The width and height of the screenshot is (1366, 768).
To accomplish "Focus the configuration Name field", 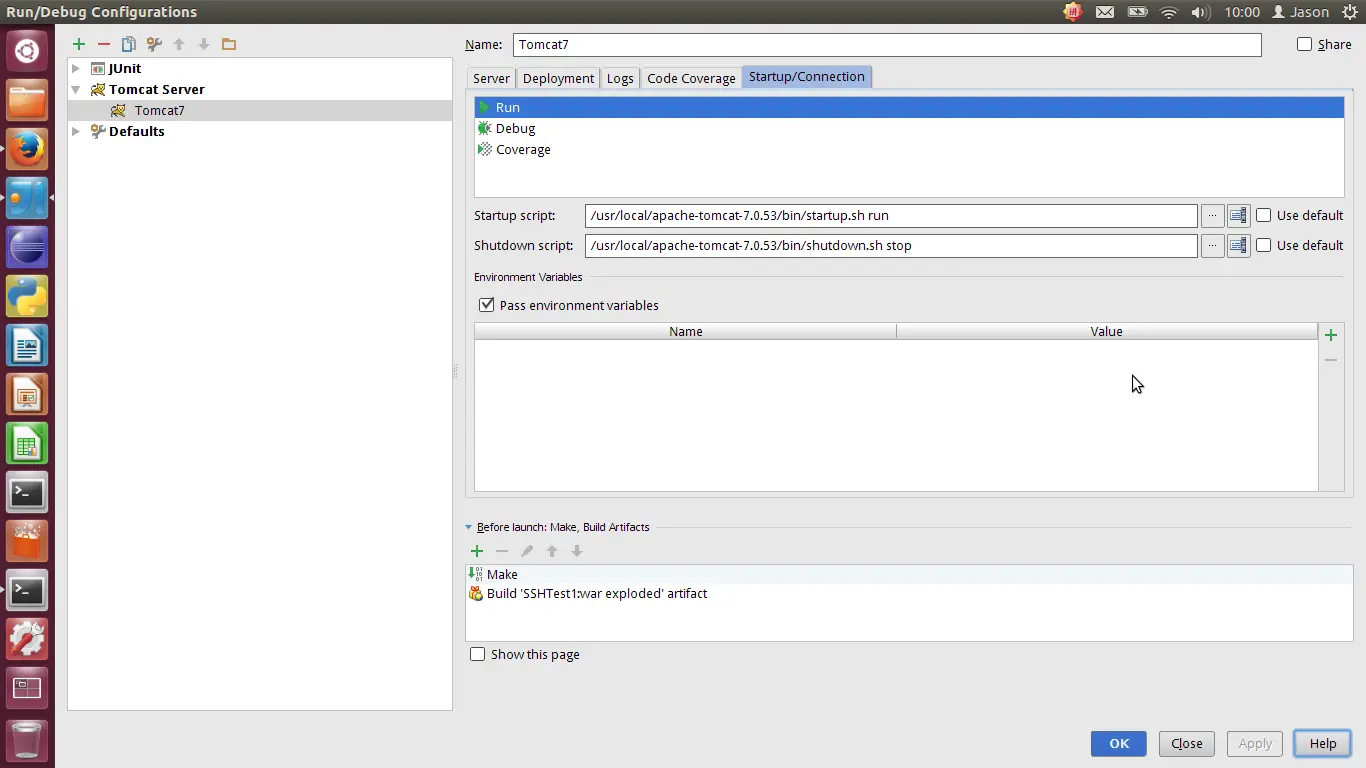I will pos(887,44).
